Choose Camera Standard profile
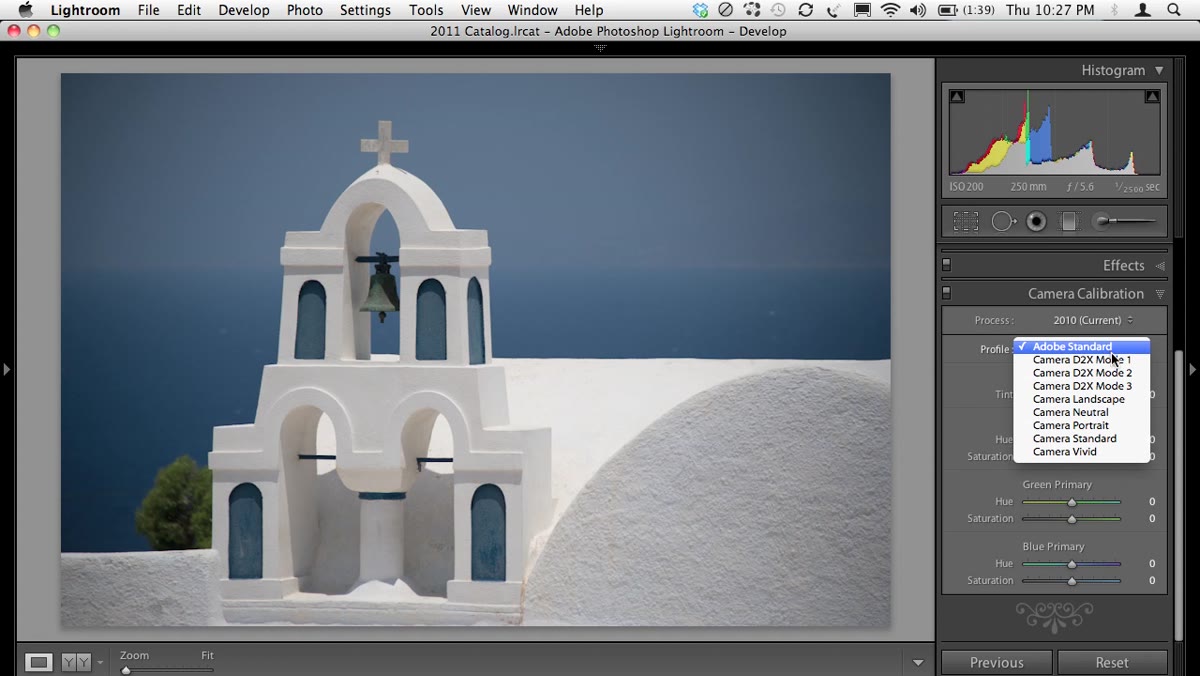 [1082, 438]
